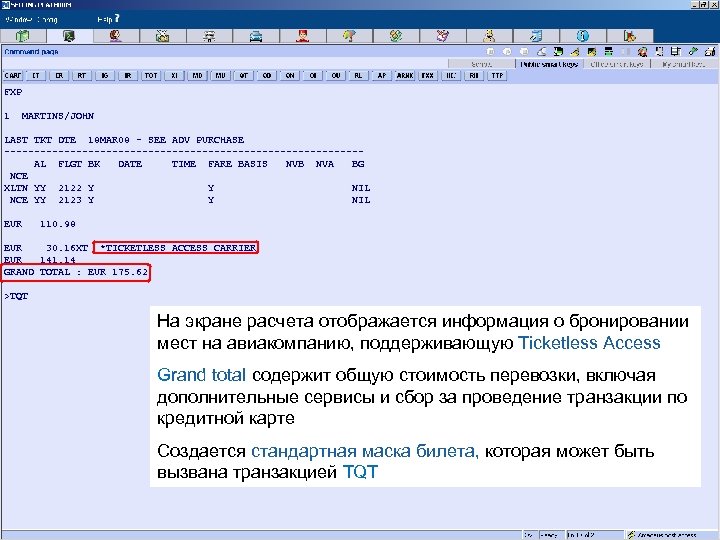
Task: Open the scroll document module icon
Action: click(x=536, y=36)
